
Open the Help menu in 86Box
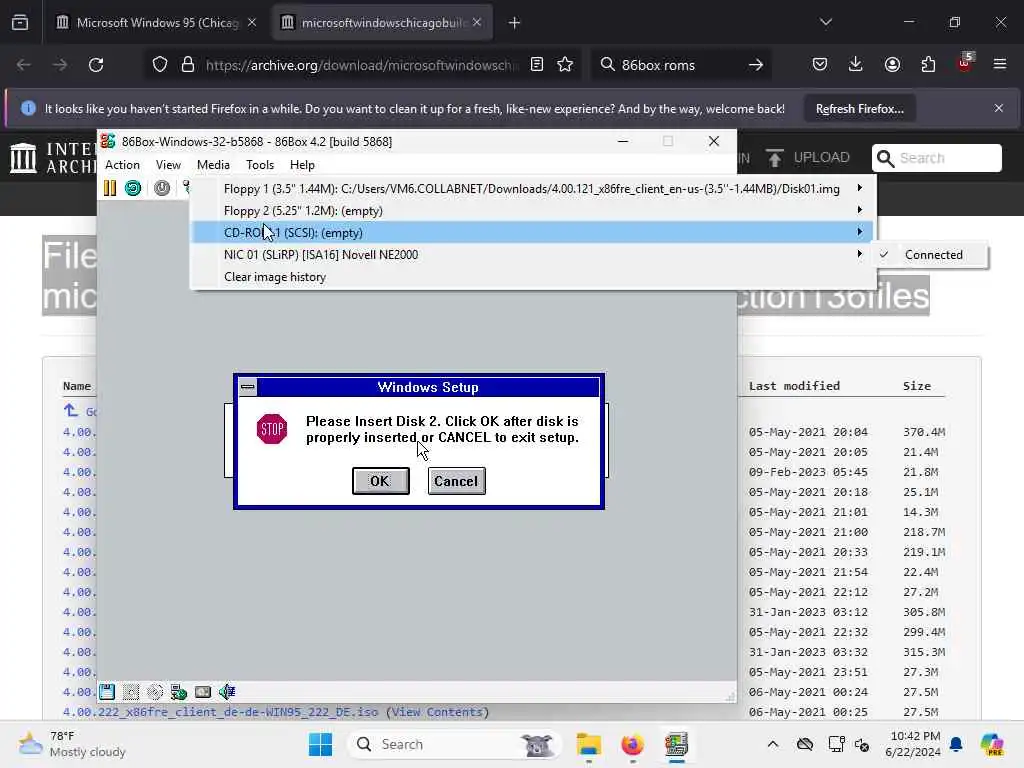[x=302, y=165]
